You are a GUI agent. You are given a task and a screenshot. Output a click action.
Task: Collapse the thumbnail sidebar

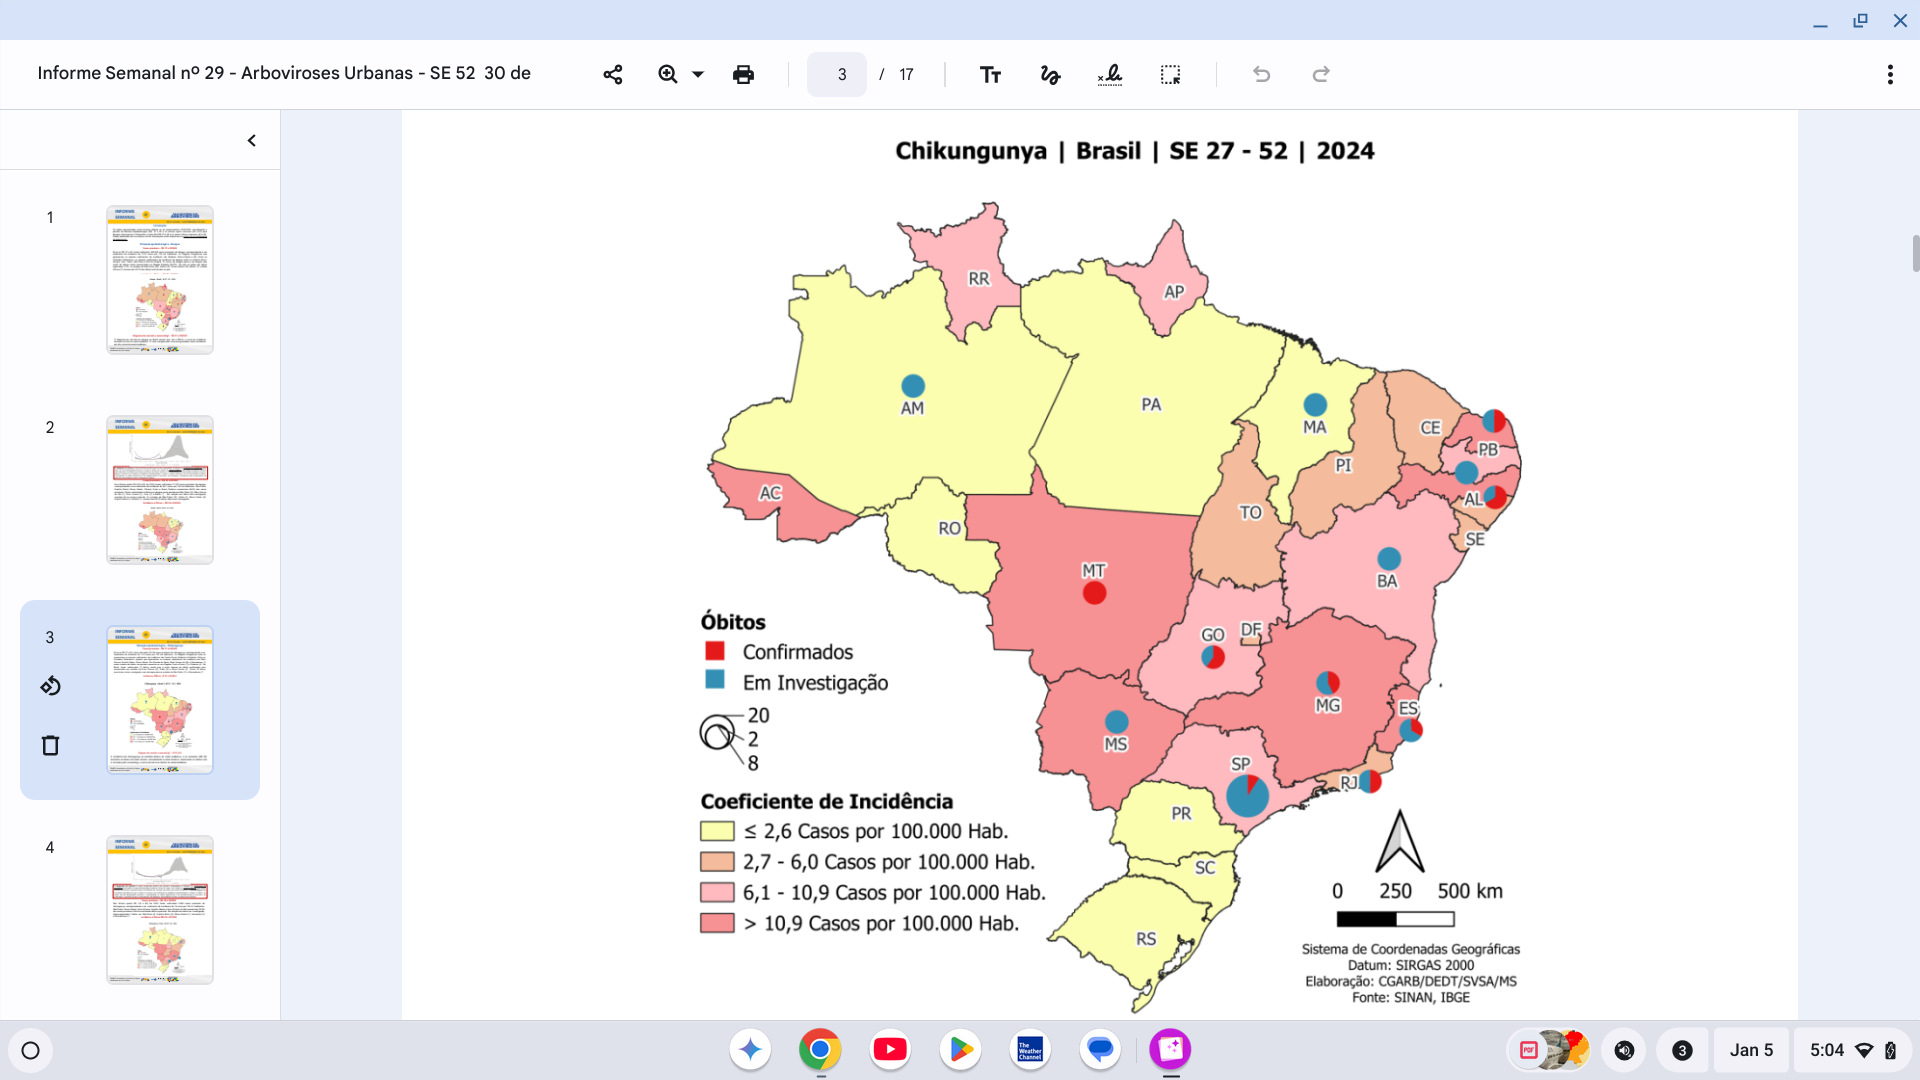click(252, 141)
